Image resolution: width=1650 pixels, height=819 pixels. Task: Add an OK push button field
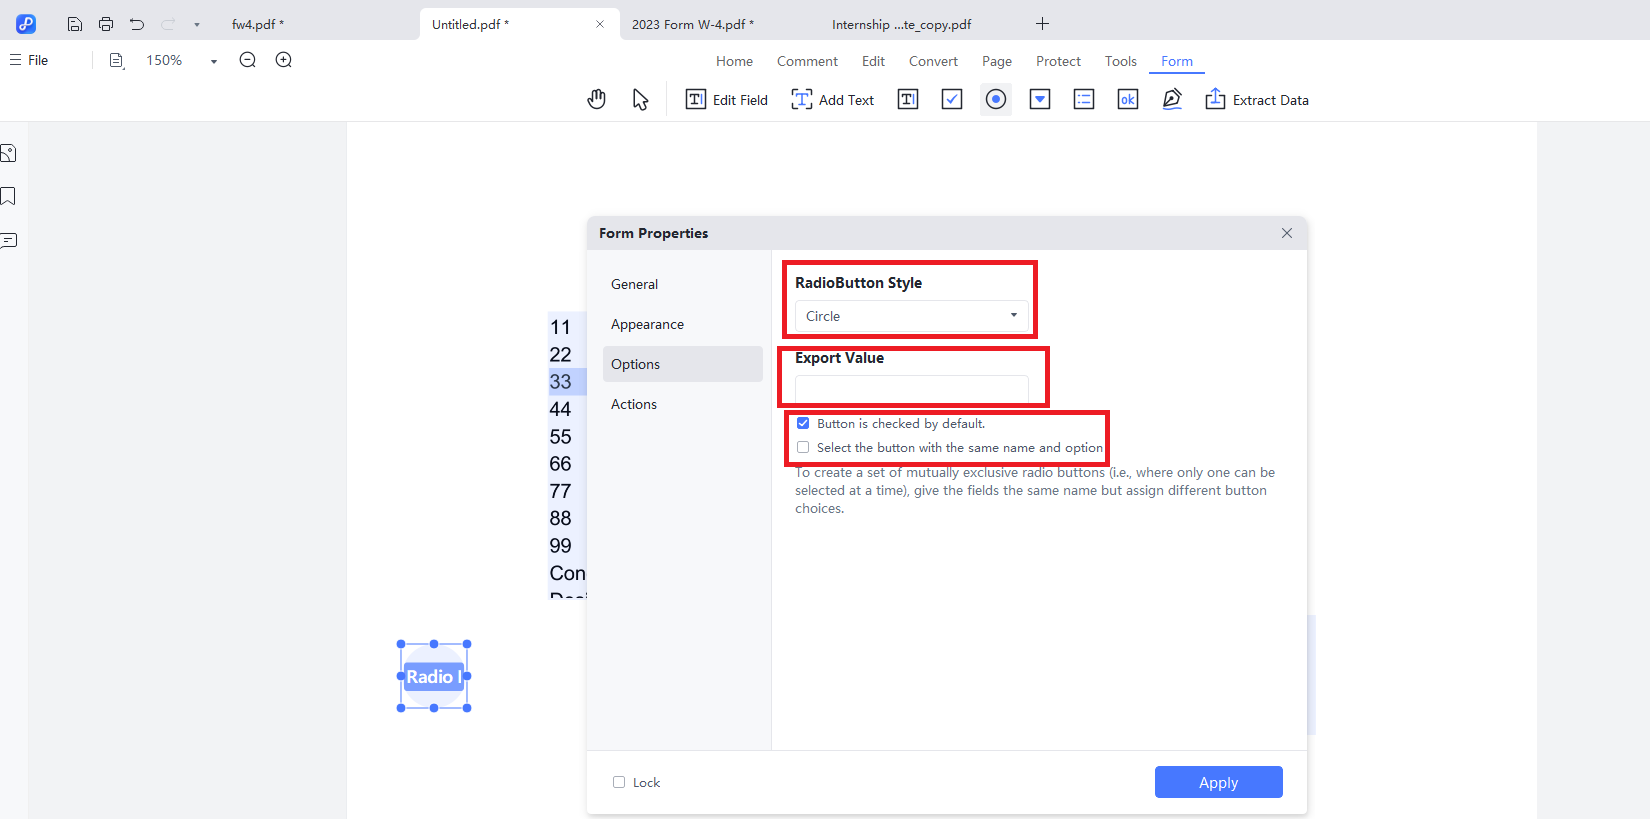coord(1128,99)
